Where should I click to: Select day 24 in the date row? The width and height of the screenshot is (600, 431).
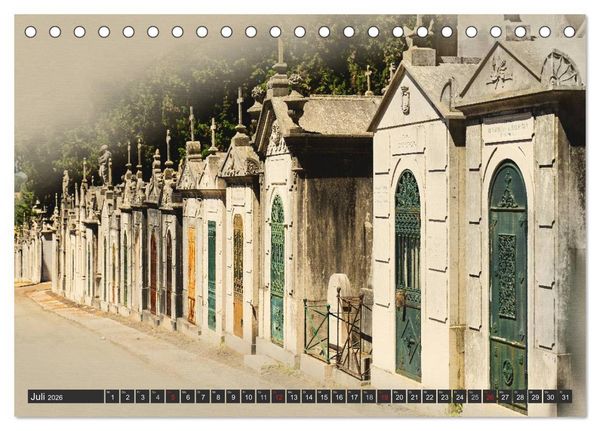point(460,397)
